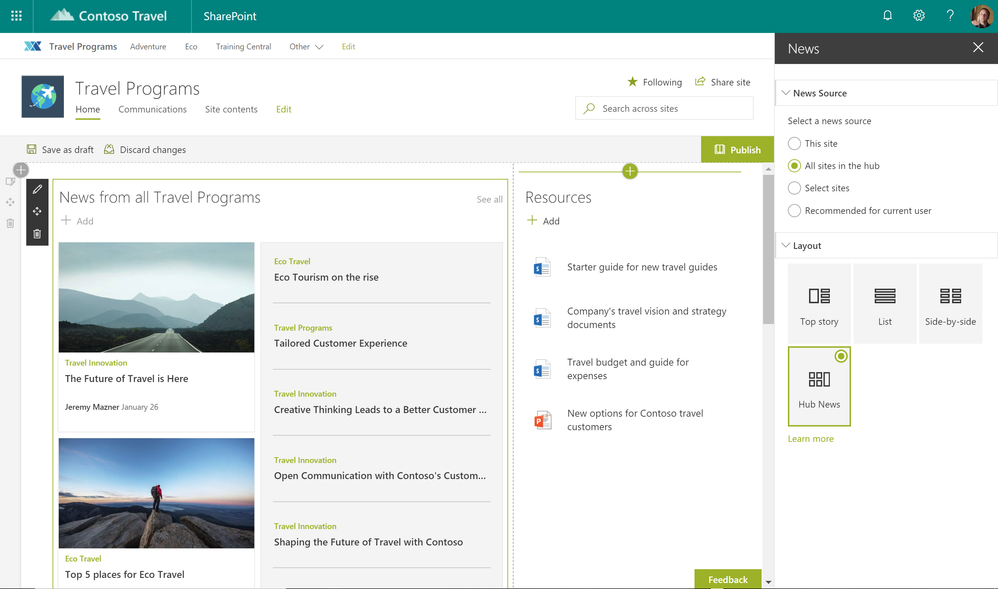Viewport: 998px width, 589px height.
Task: Click Add under Resources heading
Action: click(x=543, y=220)
